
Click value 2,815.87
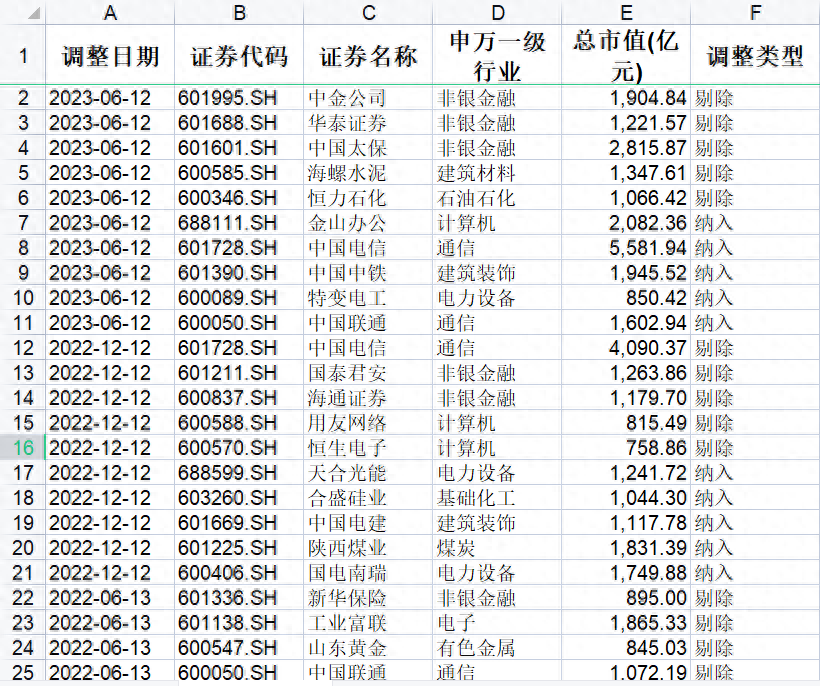(x=626, y=148)
